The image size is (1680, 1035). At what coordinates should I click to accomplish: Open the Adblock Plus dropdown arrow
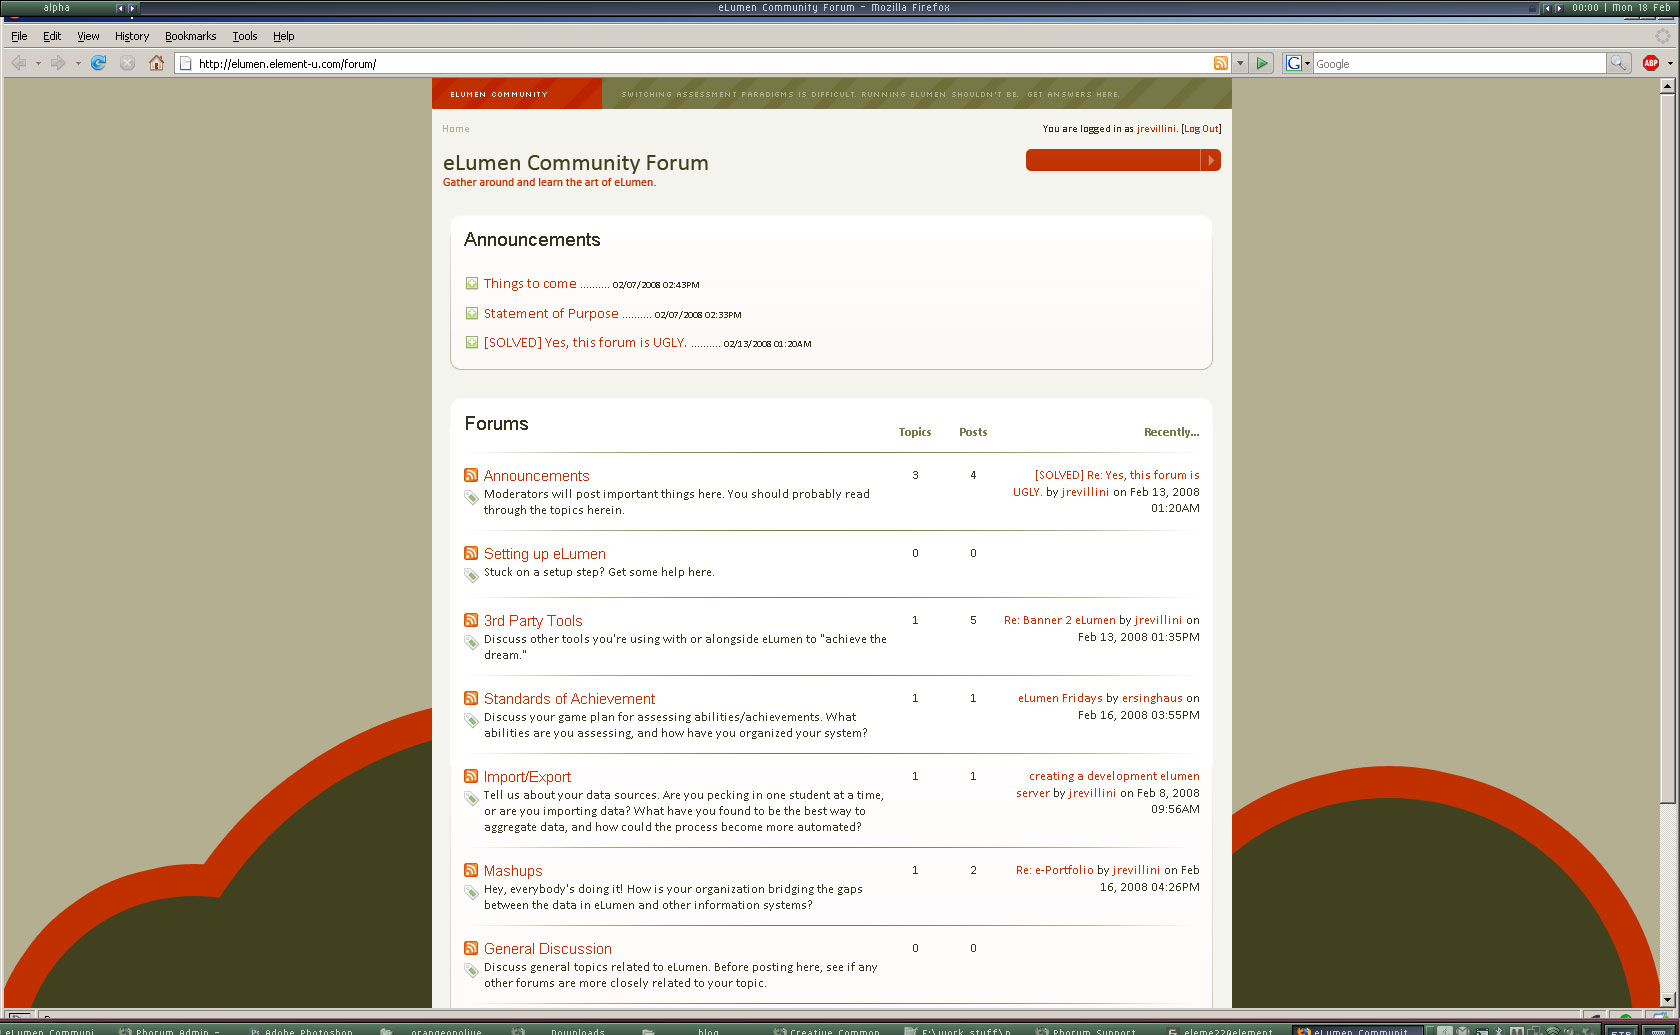(1670, 63)
